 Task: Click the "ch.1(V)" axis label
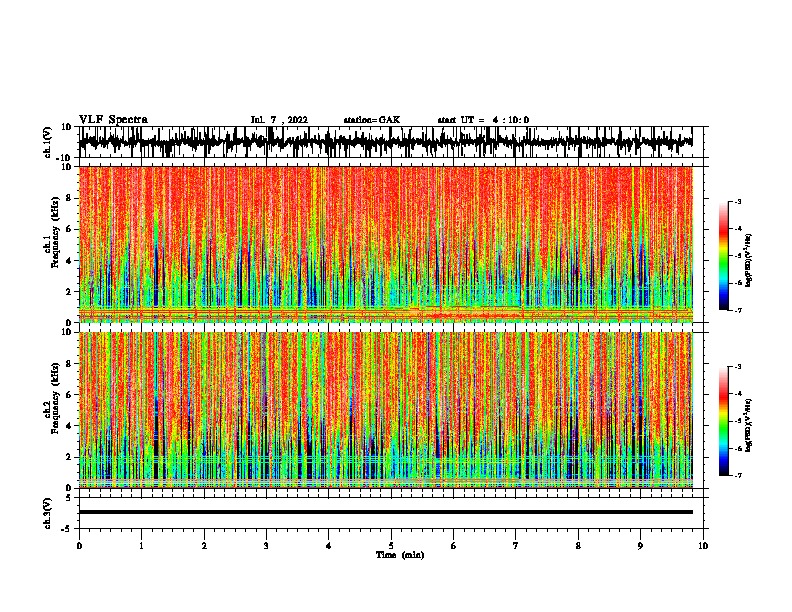(x=48, y=142)
